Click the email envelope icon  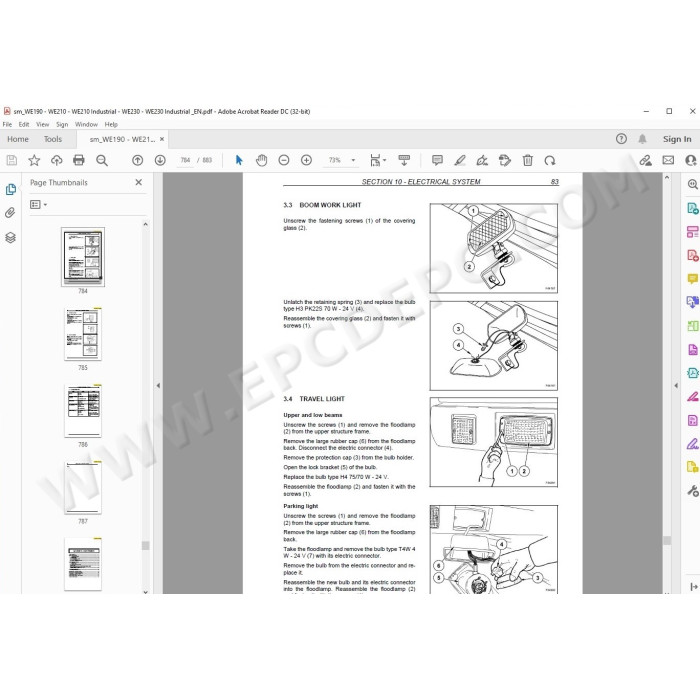668,160
